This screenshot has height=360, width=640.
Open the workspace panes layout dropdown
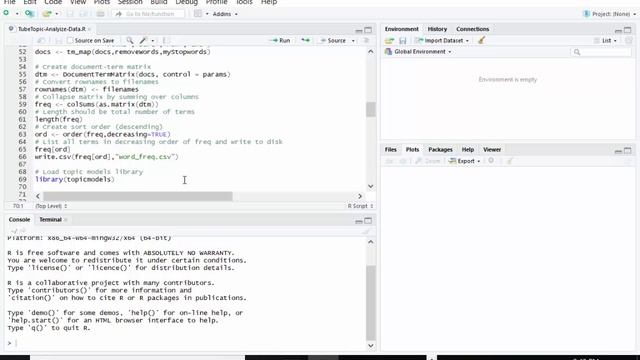[x=201, y=14]
